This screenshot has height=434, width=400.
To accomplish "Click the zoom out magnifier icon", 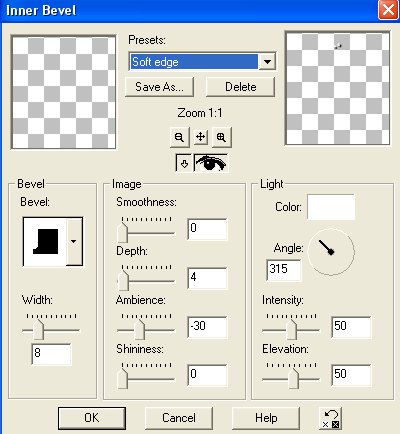I will (x=179, y=137).
